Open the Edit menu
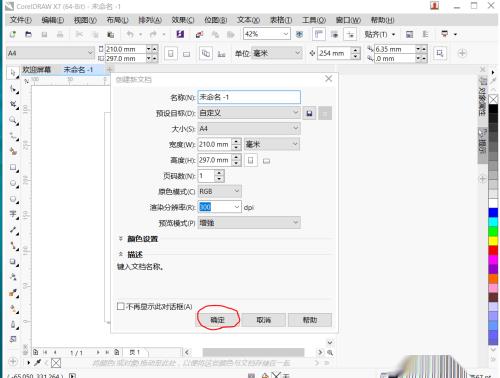Screen dimensions: 500x378 point(53,20)
